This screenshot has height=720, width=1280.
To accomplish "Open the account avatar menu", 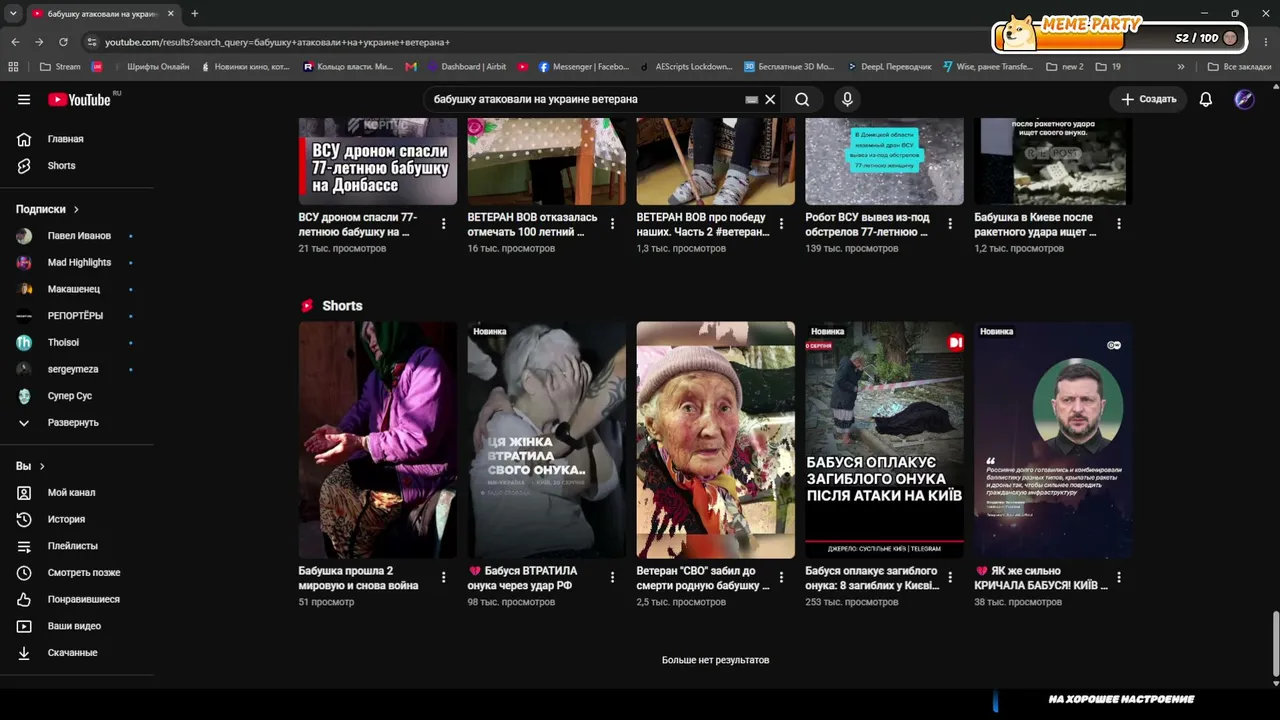I will click(1244, 99).
